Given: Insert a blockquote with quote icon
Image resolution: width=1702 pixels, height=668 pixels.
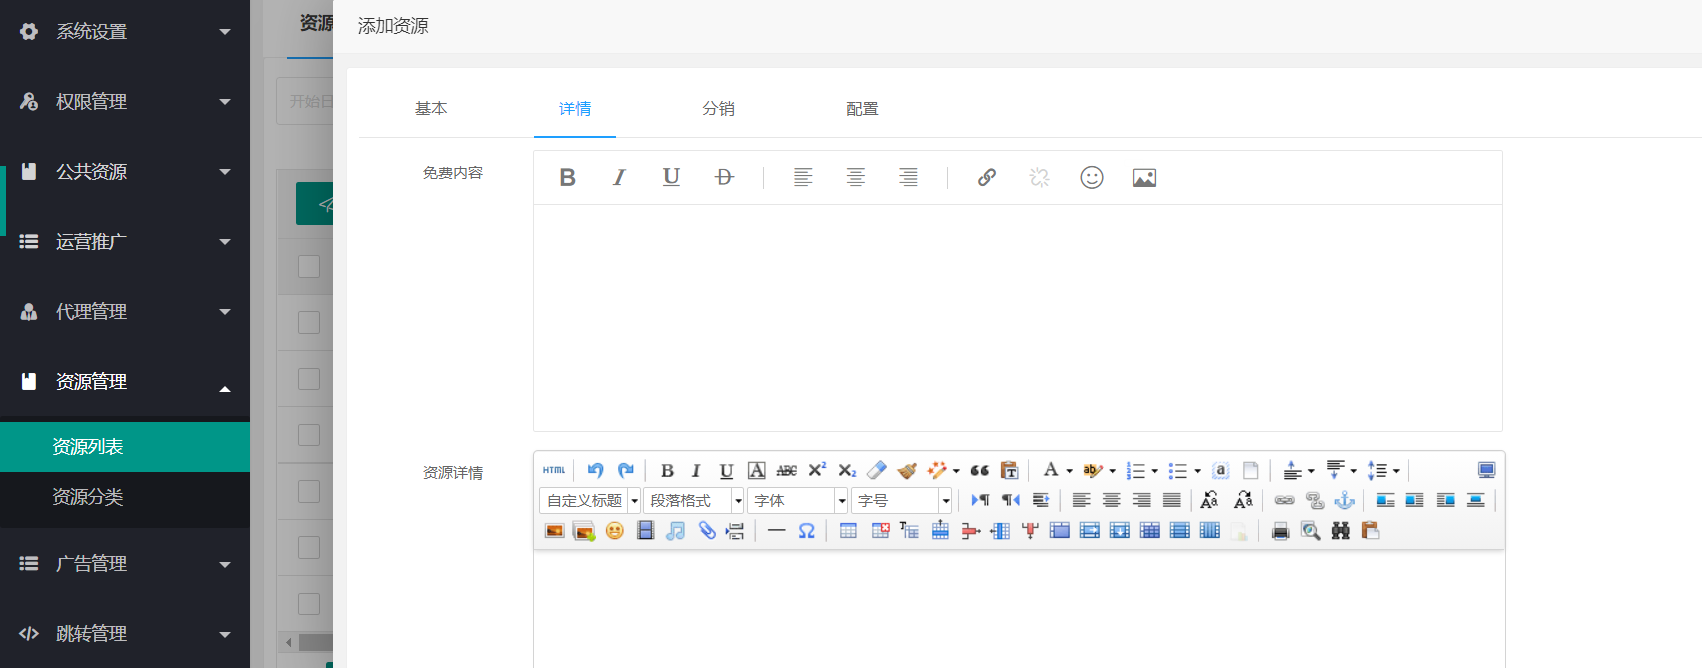Looking at the screenshot, I should click(x=980, y=470).
